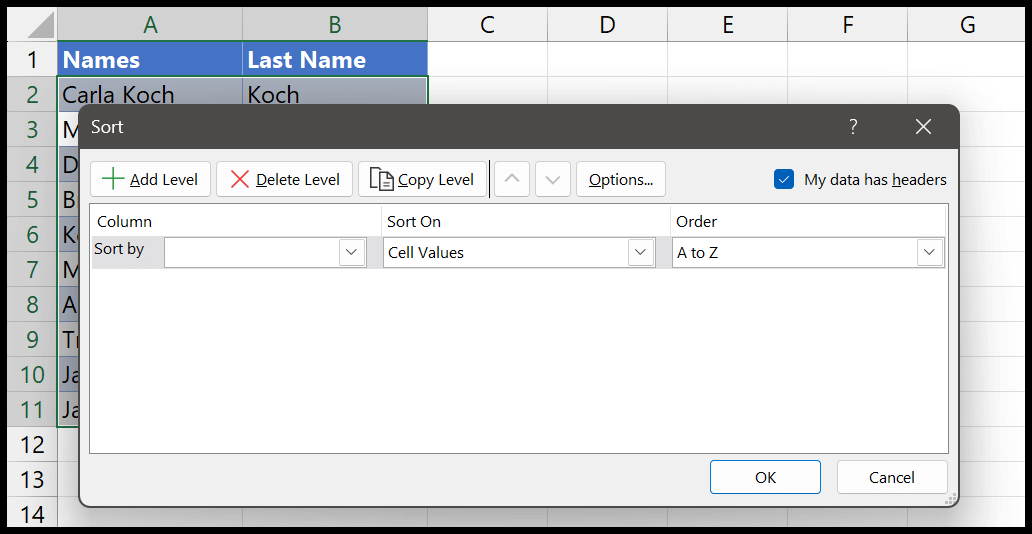The image size is (1032, 534).
Task: Click the Copy Level button
Action: pos(422,179)
